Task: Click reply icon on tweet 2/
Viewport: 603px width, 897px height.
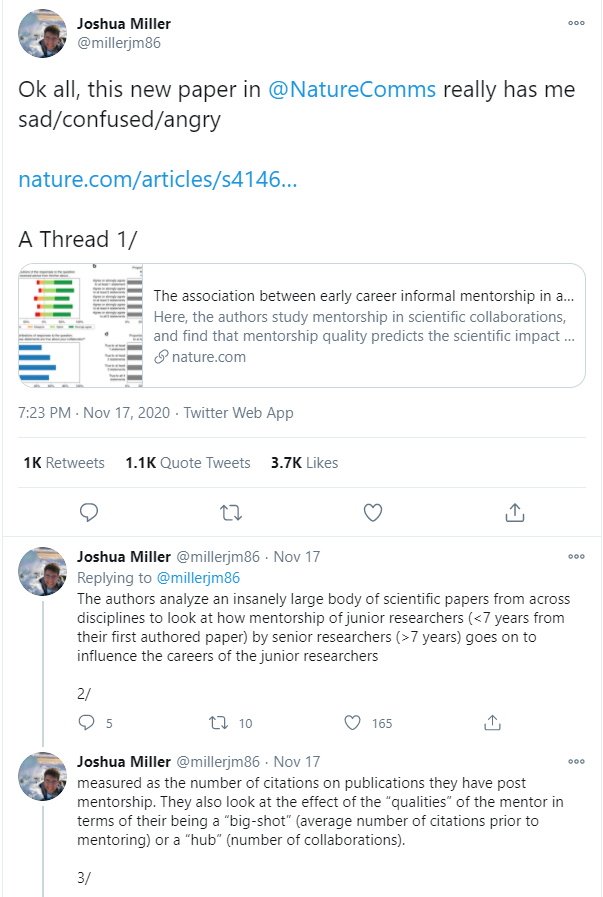Action: (87, 722)
